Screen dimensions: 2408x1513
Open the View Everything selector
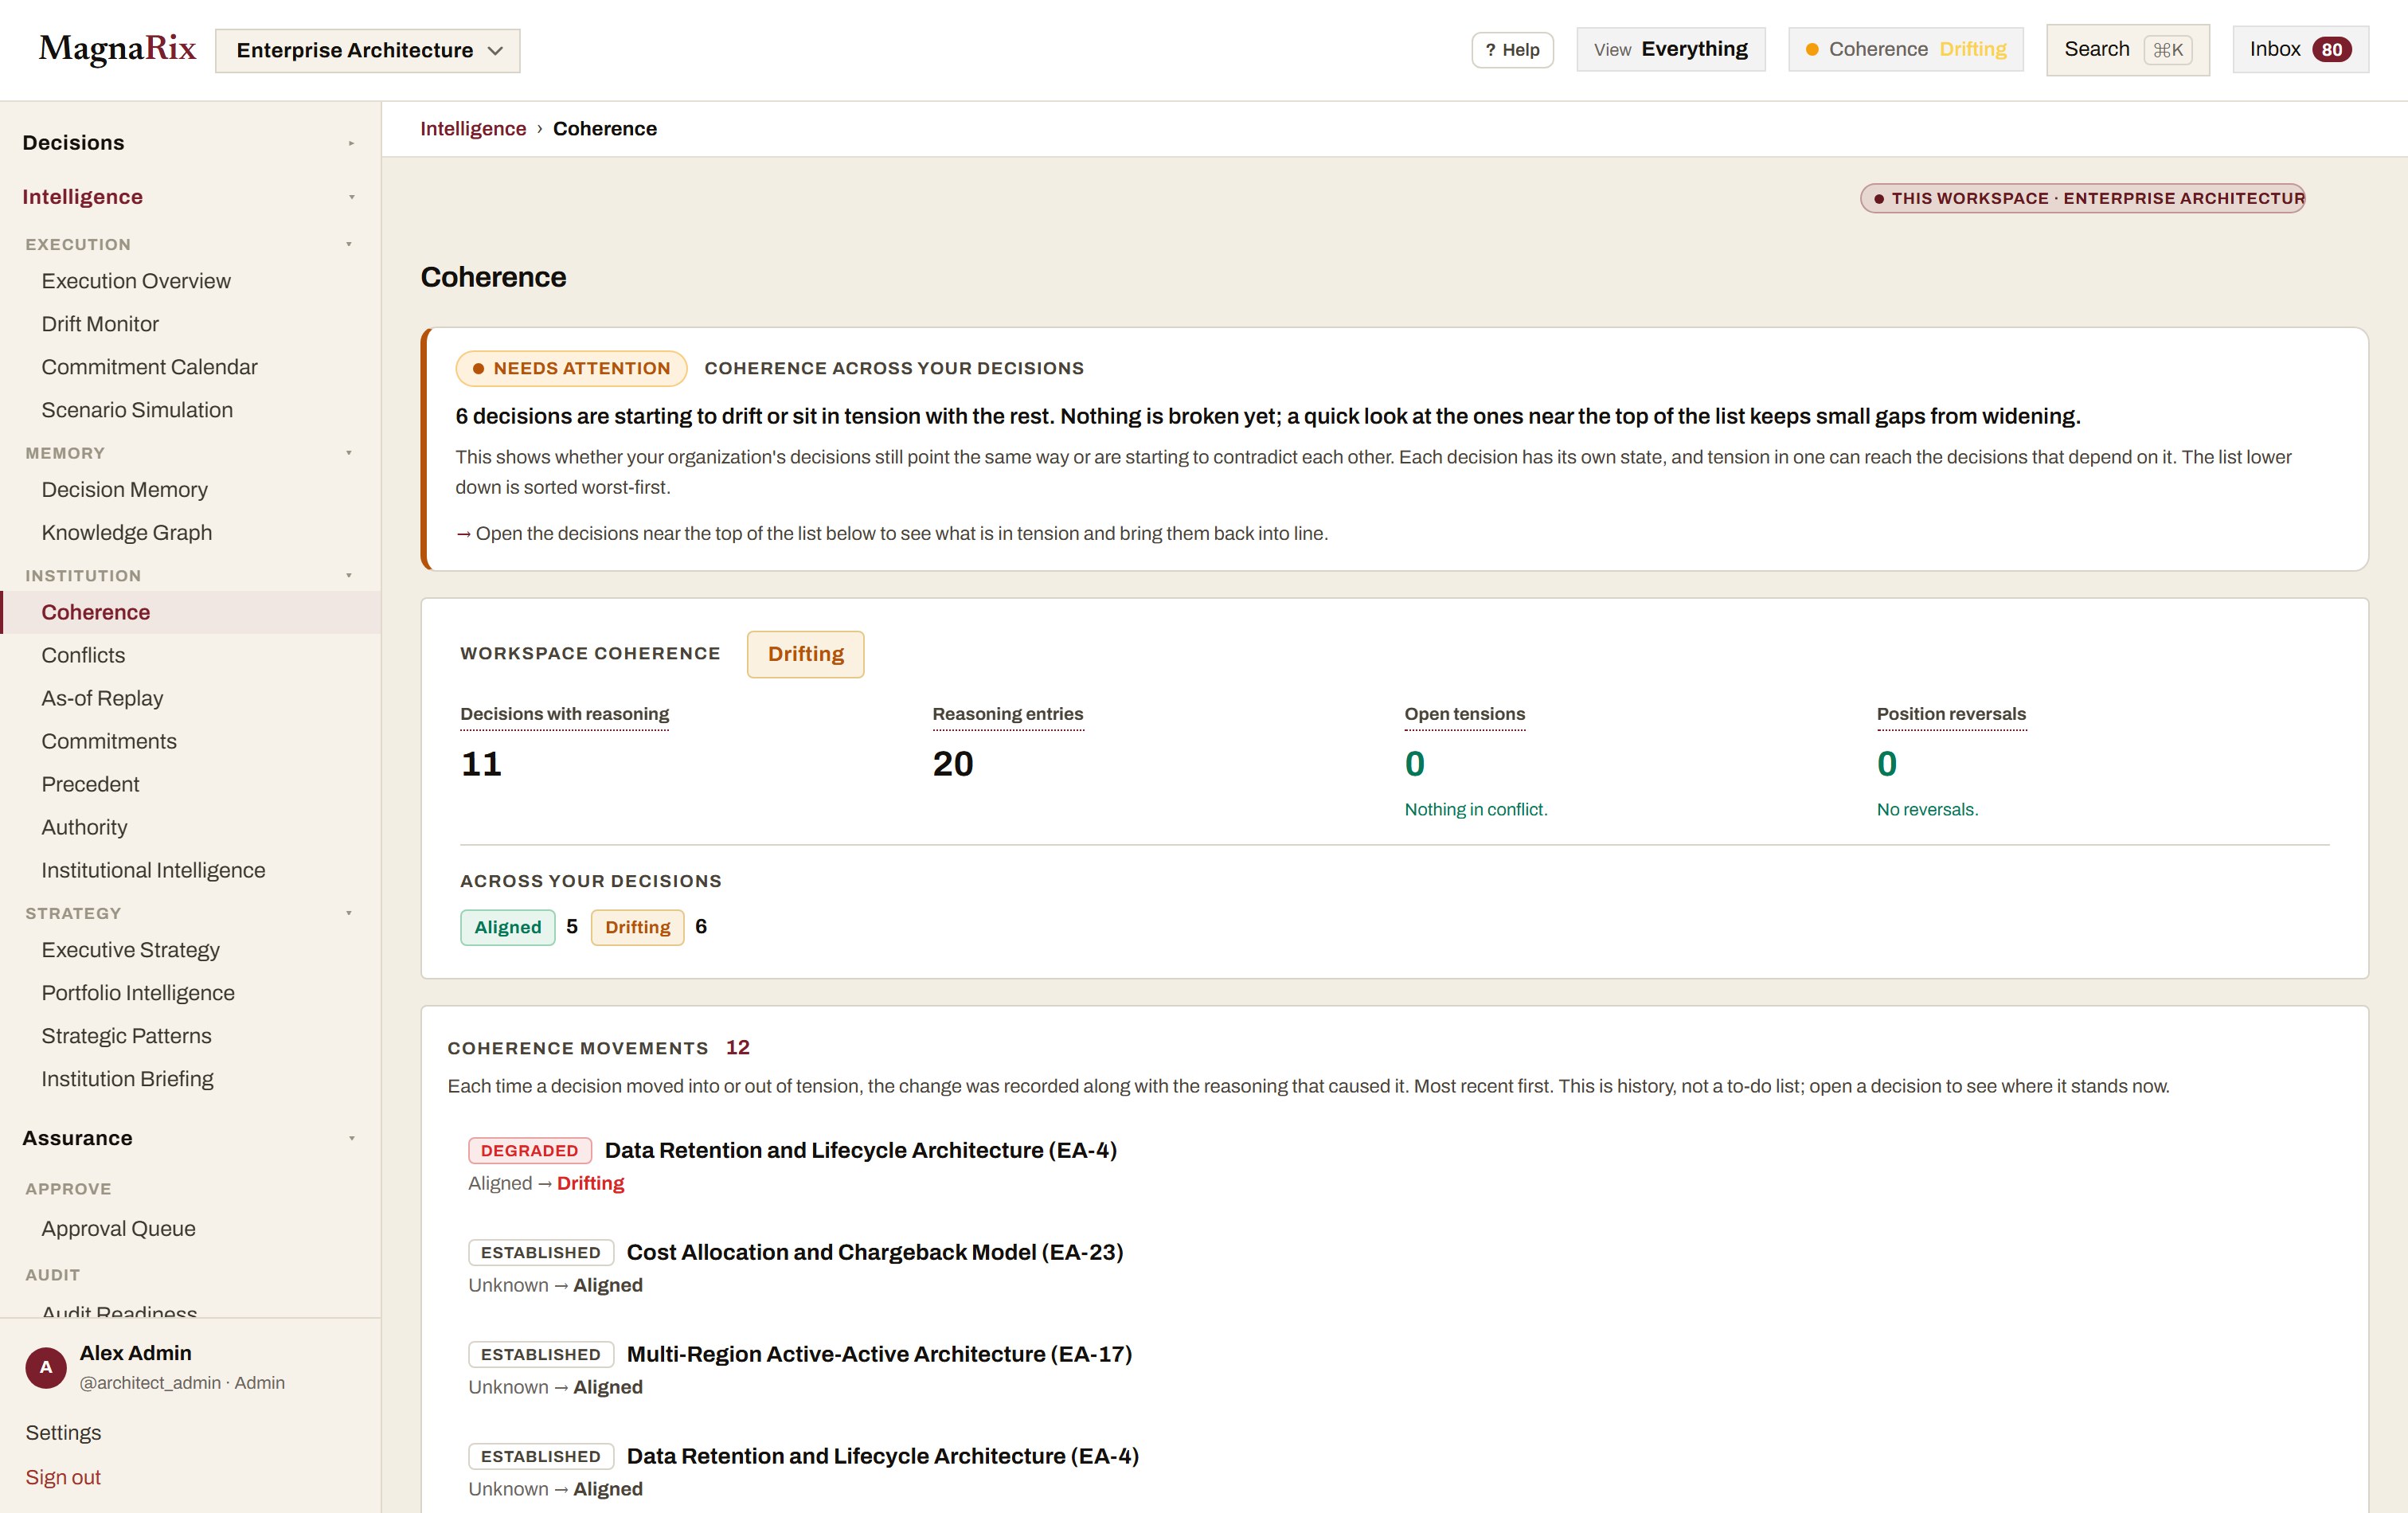[x=1670, y=49]
